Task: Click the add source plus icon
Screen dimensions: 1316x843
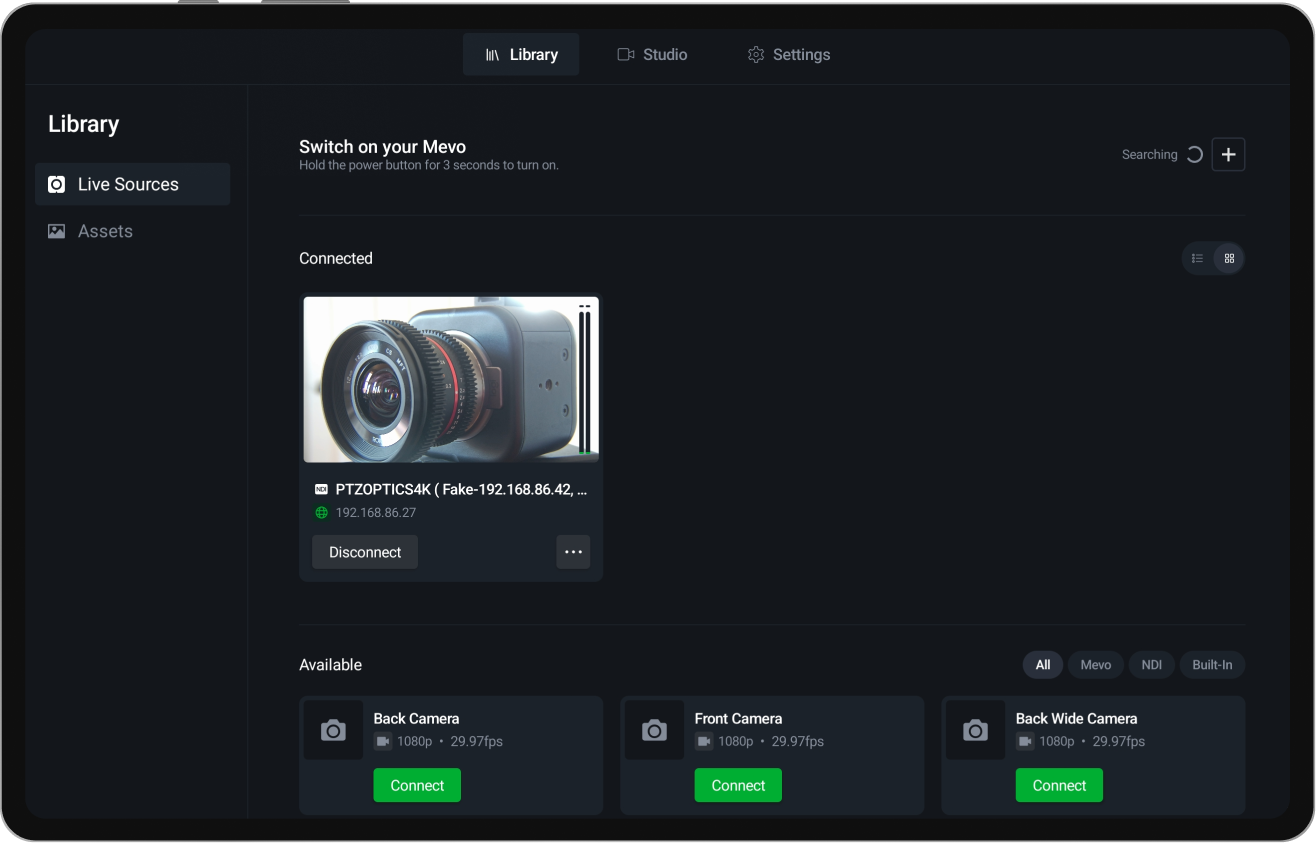Action: pyautogui.click(x=1228, y=154)
